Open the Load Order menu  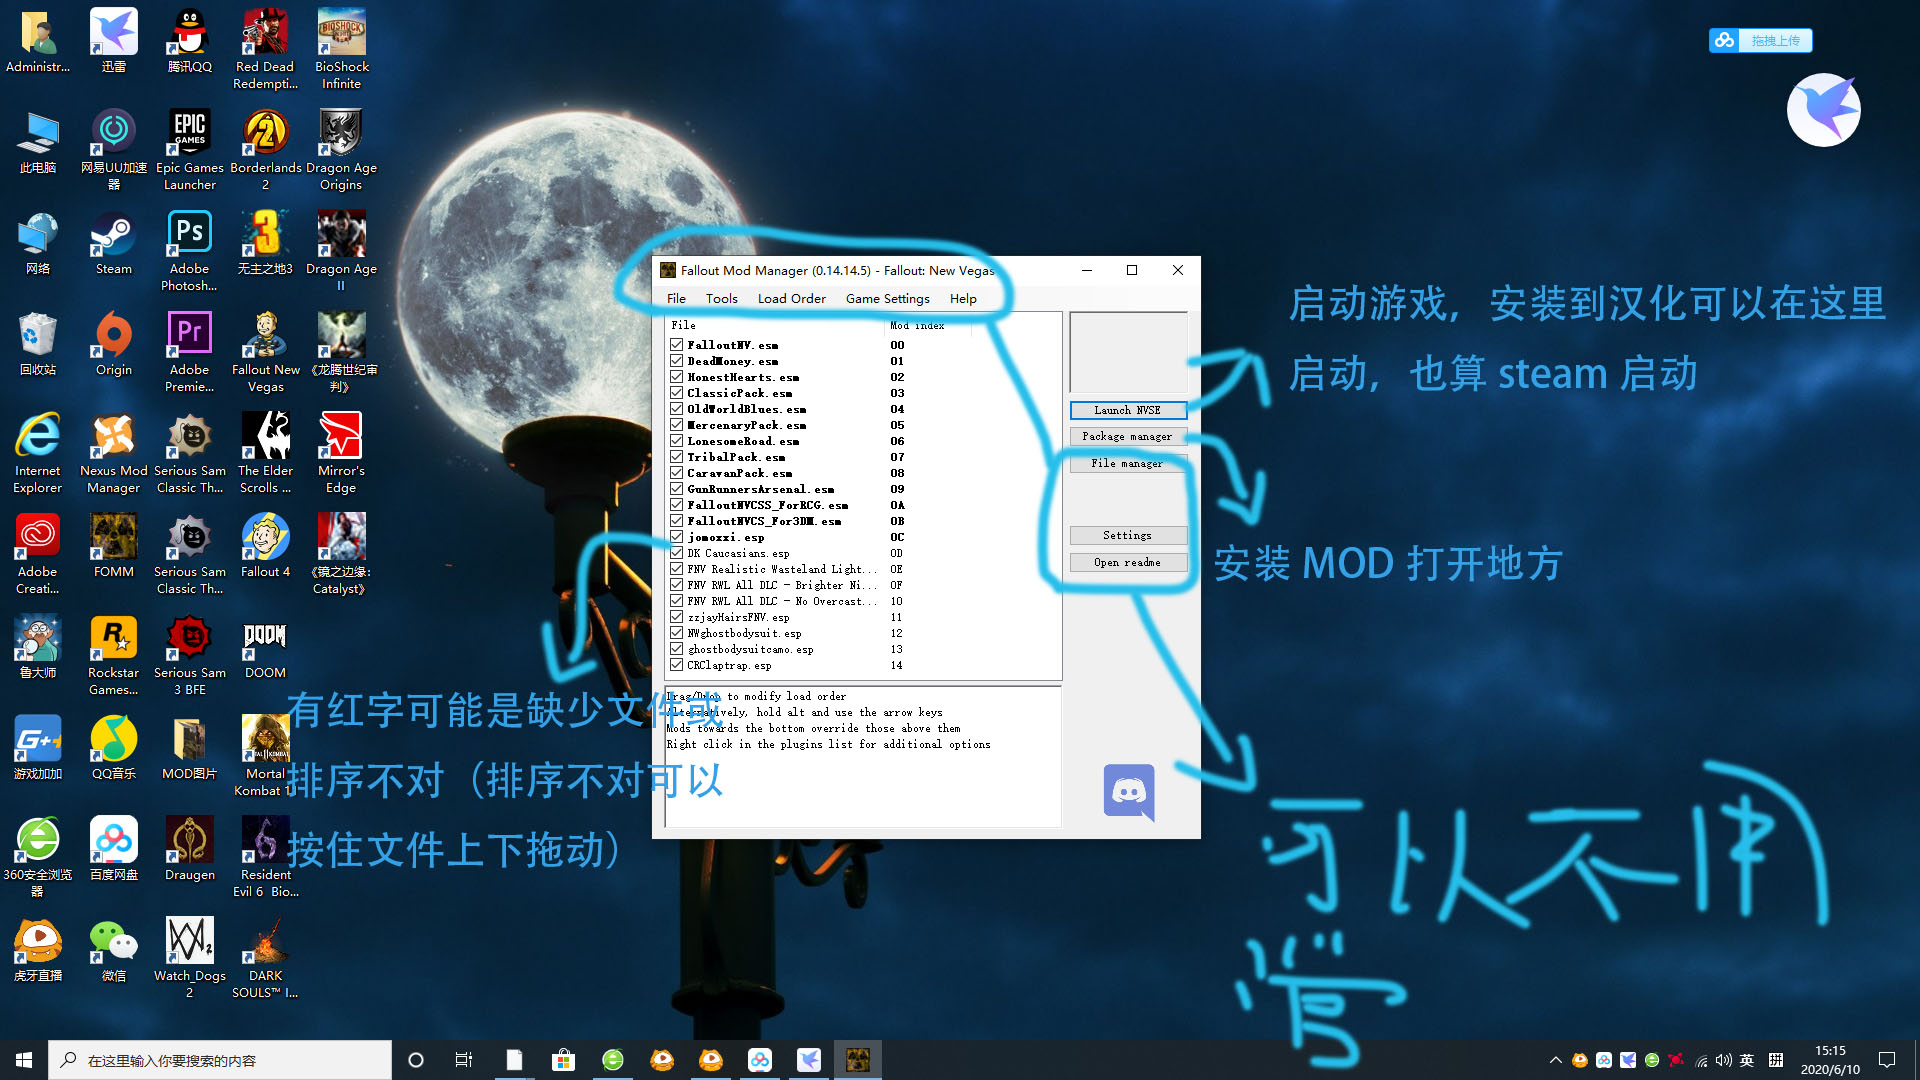coord(791,299)
